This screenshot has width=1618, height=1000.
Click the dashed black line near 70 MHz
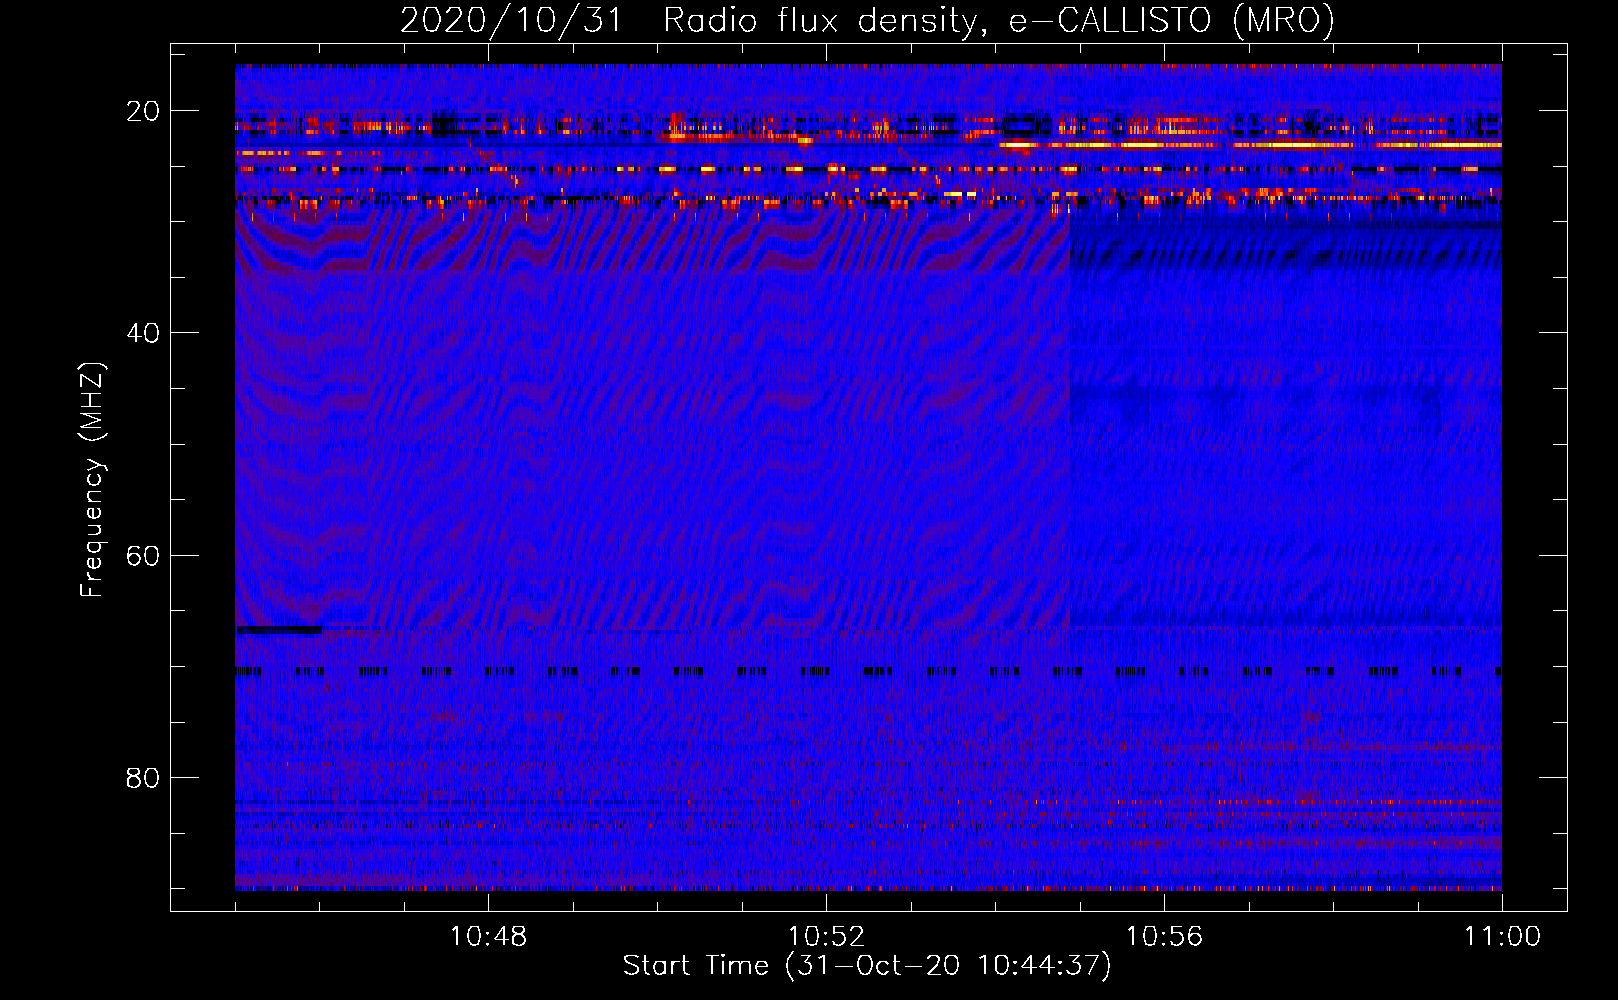point(868,672)
